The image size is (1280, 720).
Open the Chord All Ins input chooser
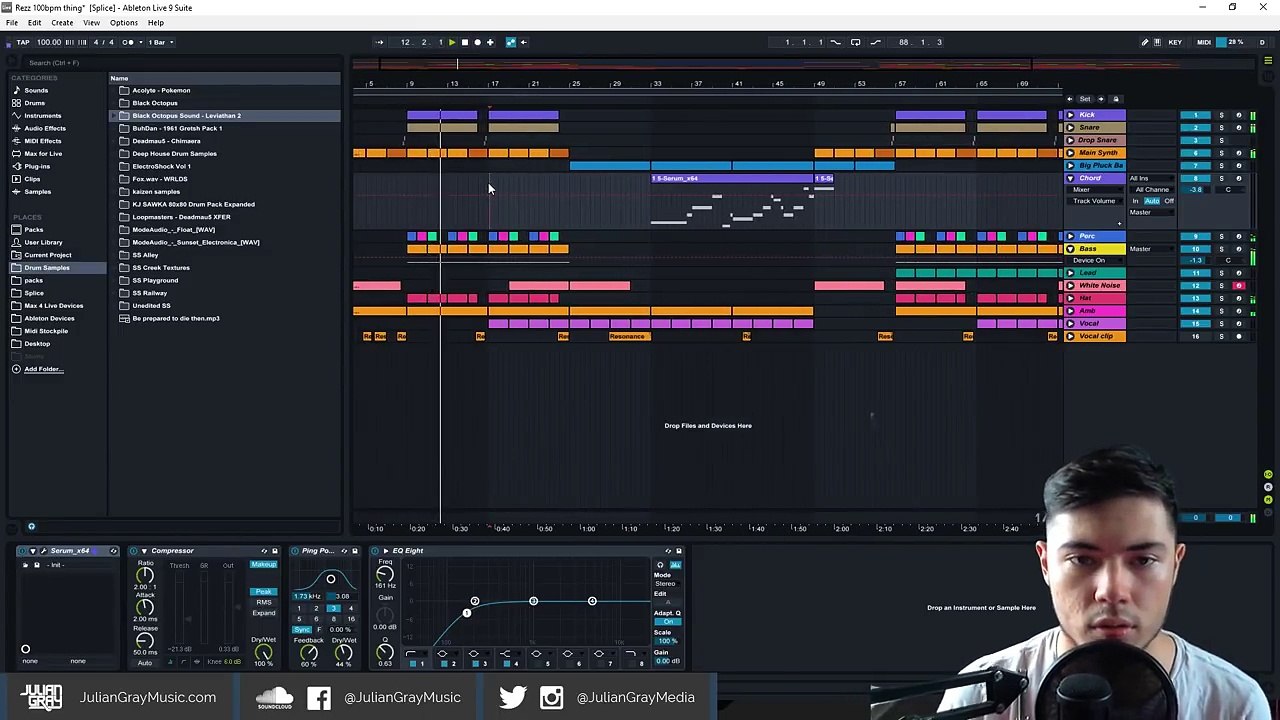point(1150,179)
